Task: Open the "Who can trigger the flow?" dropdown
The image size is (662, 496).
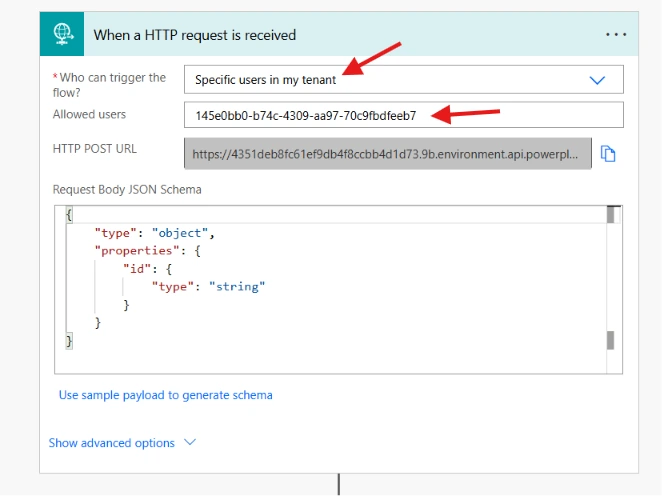Action: [404, 79]
